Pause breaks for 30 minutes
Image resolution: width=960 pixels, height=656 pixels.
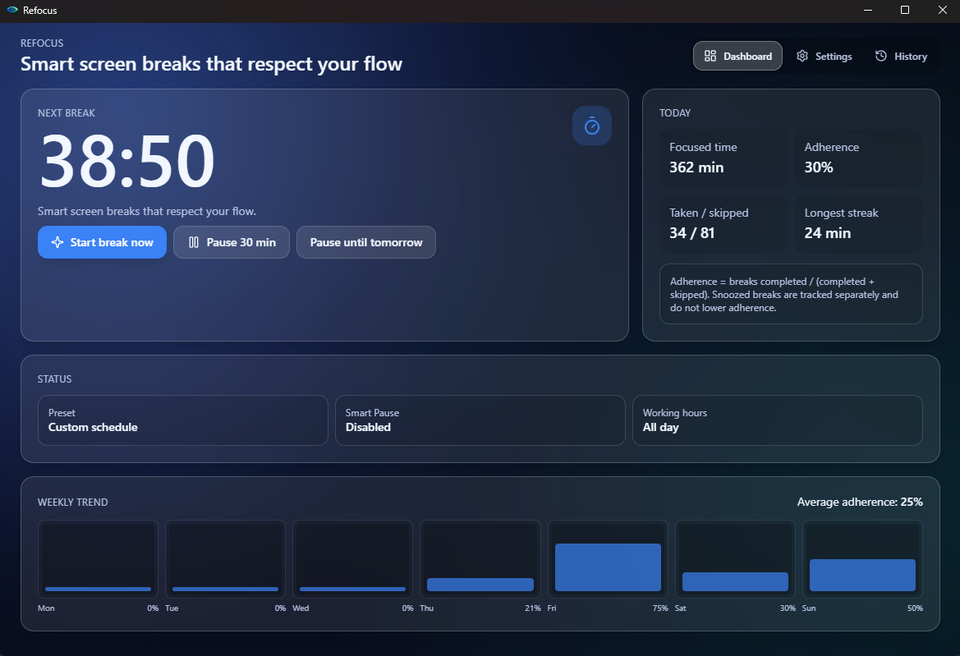pos(231,242)
